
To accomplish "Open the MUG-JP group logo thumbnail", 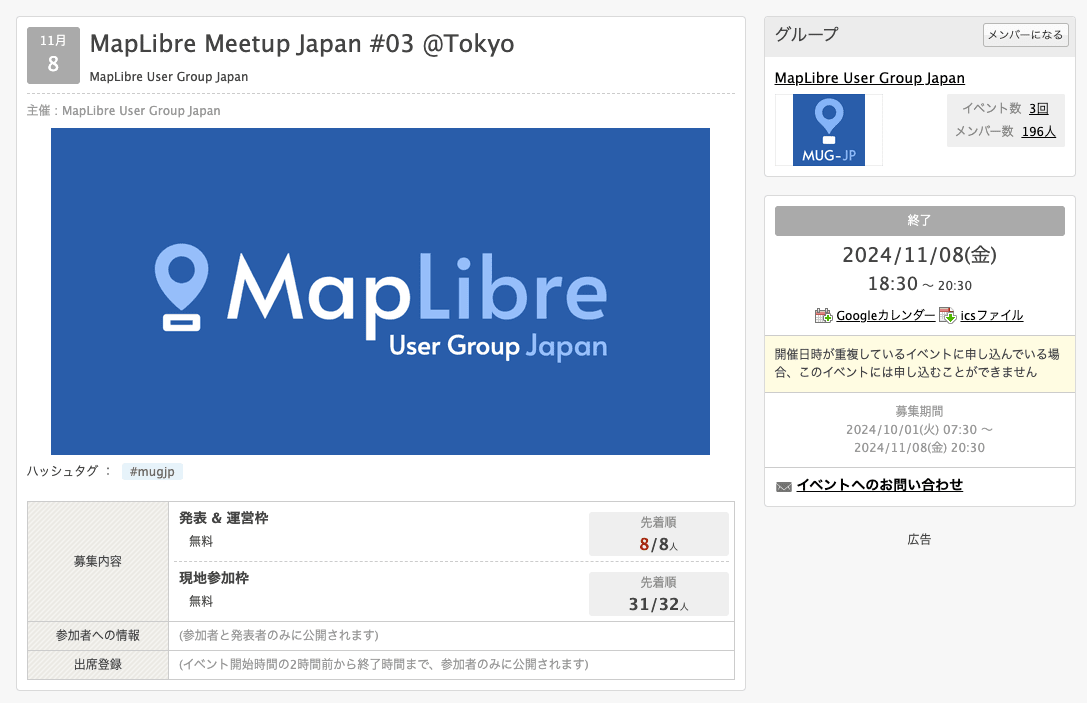I will click(x=828, y=130).
